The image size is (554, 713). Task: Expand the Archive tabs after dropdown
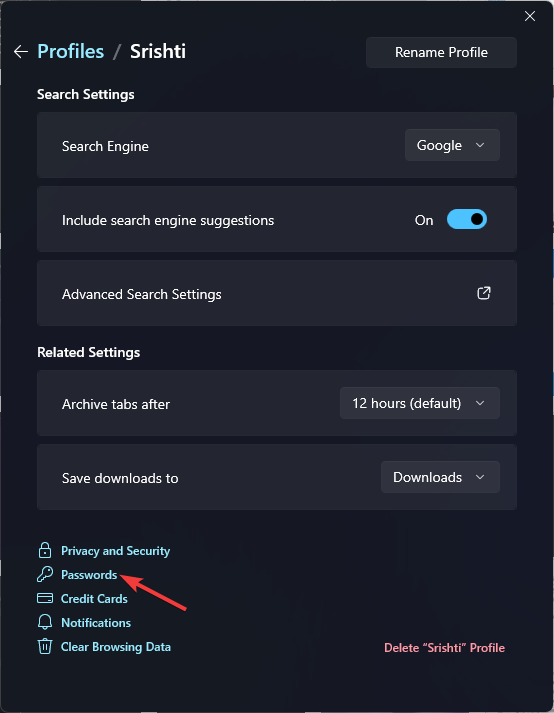(419, 403)
